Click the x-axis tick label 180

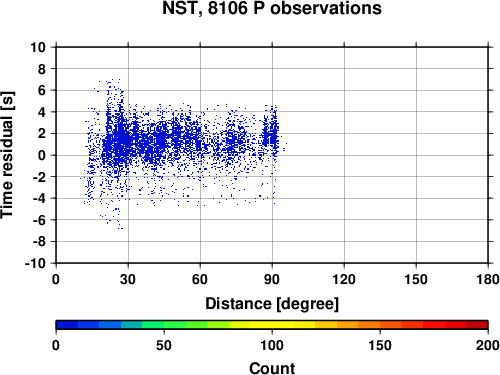488,279
